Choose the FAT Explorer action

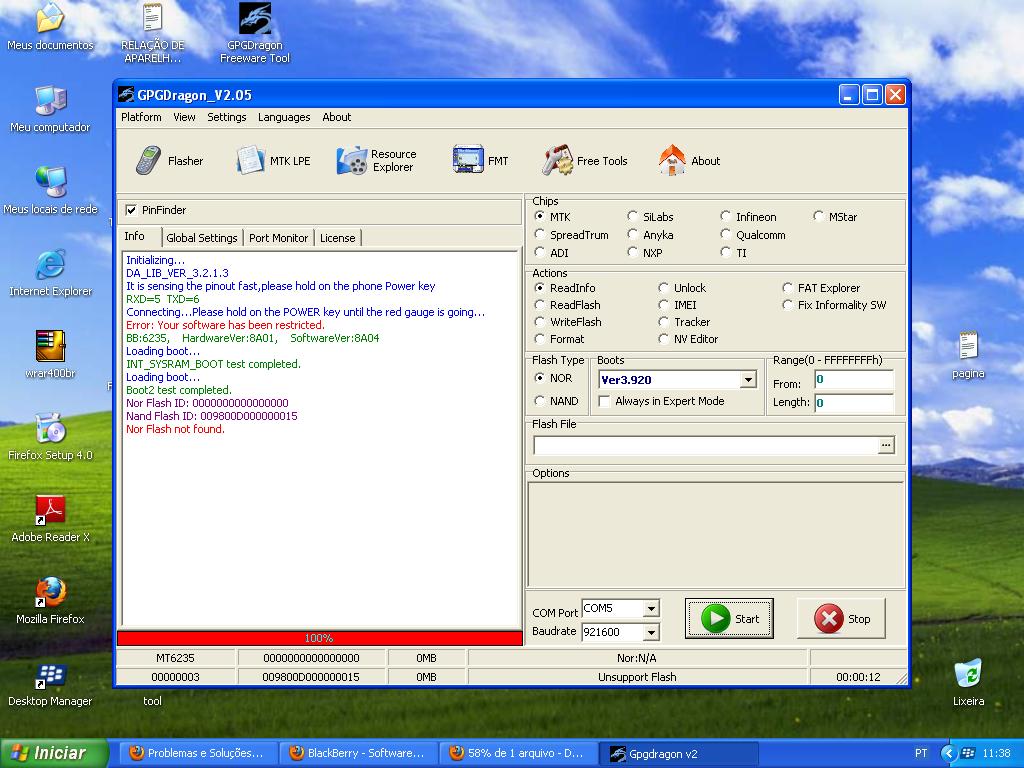(788, 288)
